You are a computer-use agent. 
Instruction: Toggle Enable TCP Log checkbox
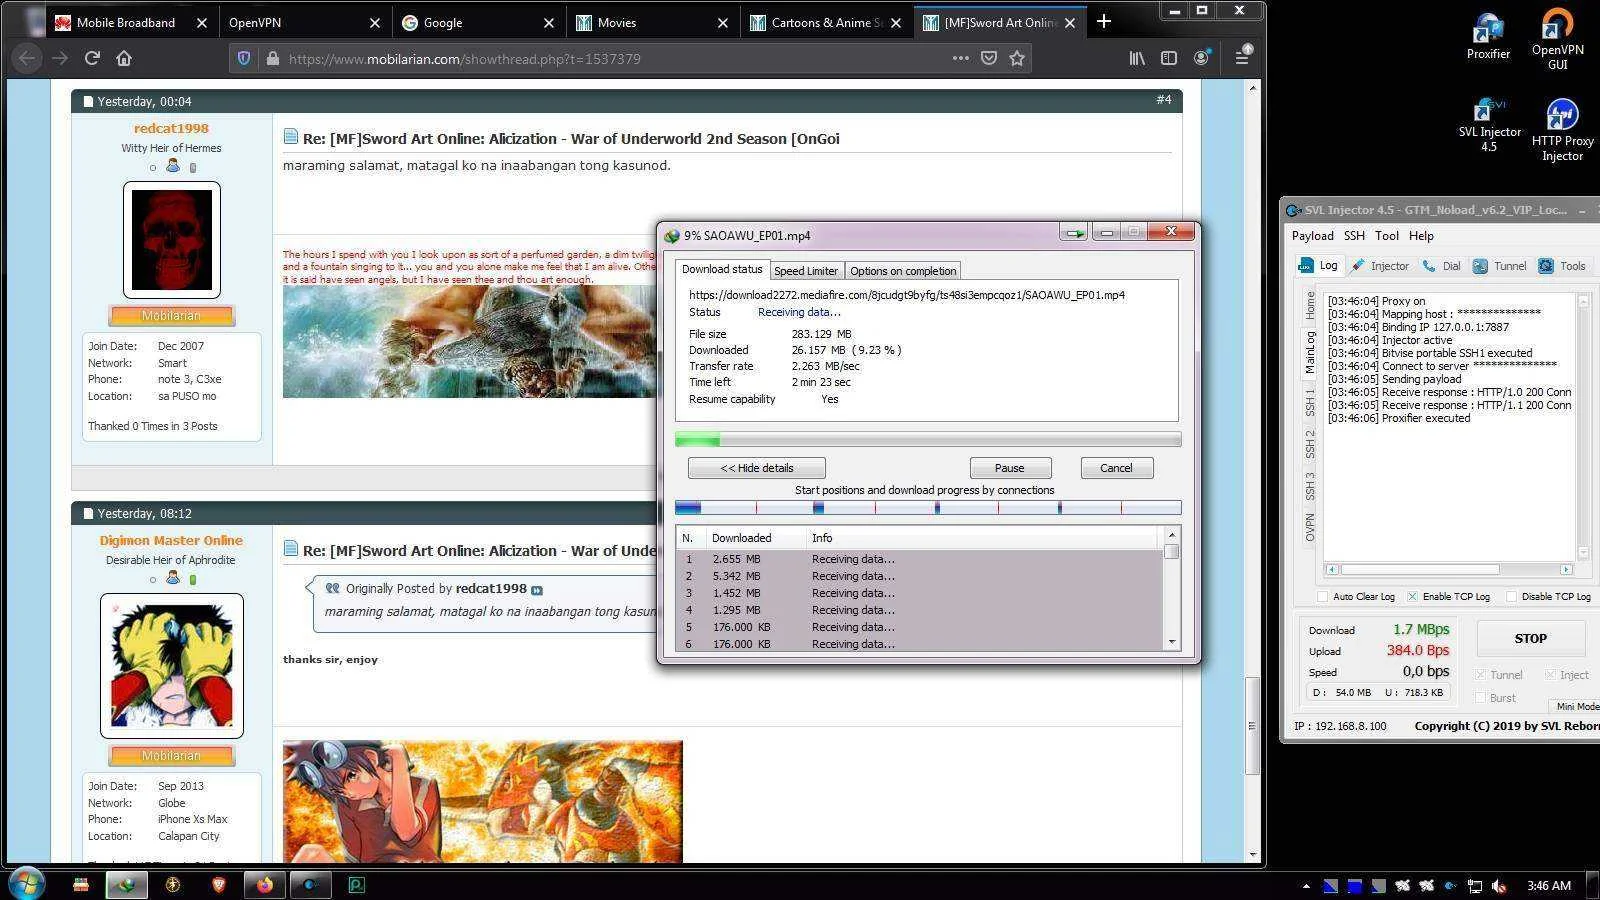click(1412, 596)
